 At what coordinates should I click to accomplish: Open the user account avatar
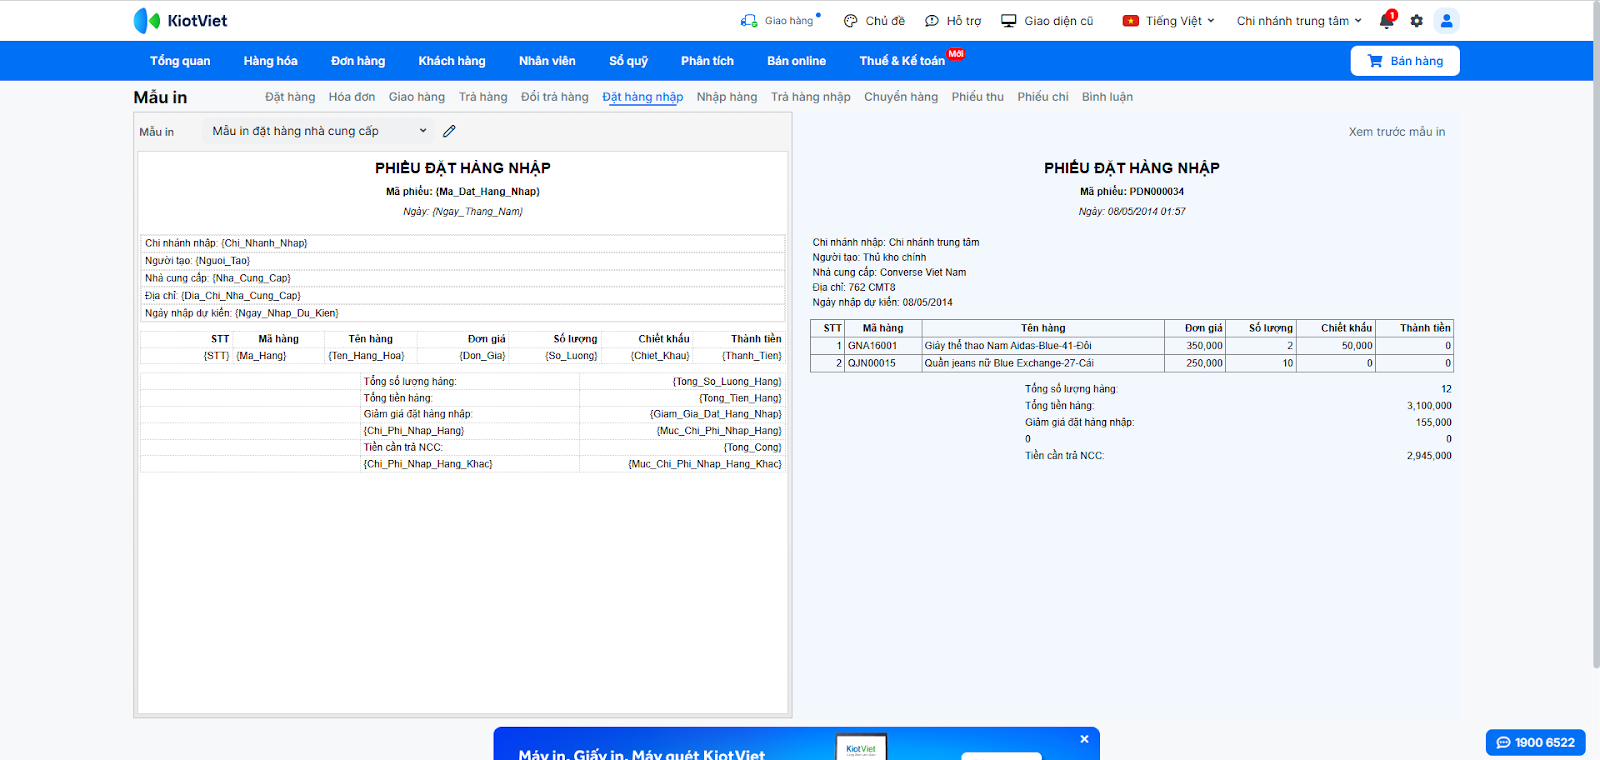(x=1446, y=21)
